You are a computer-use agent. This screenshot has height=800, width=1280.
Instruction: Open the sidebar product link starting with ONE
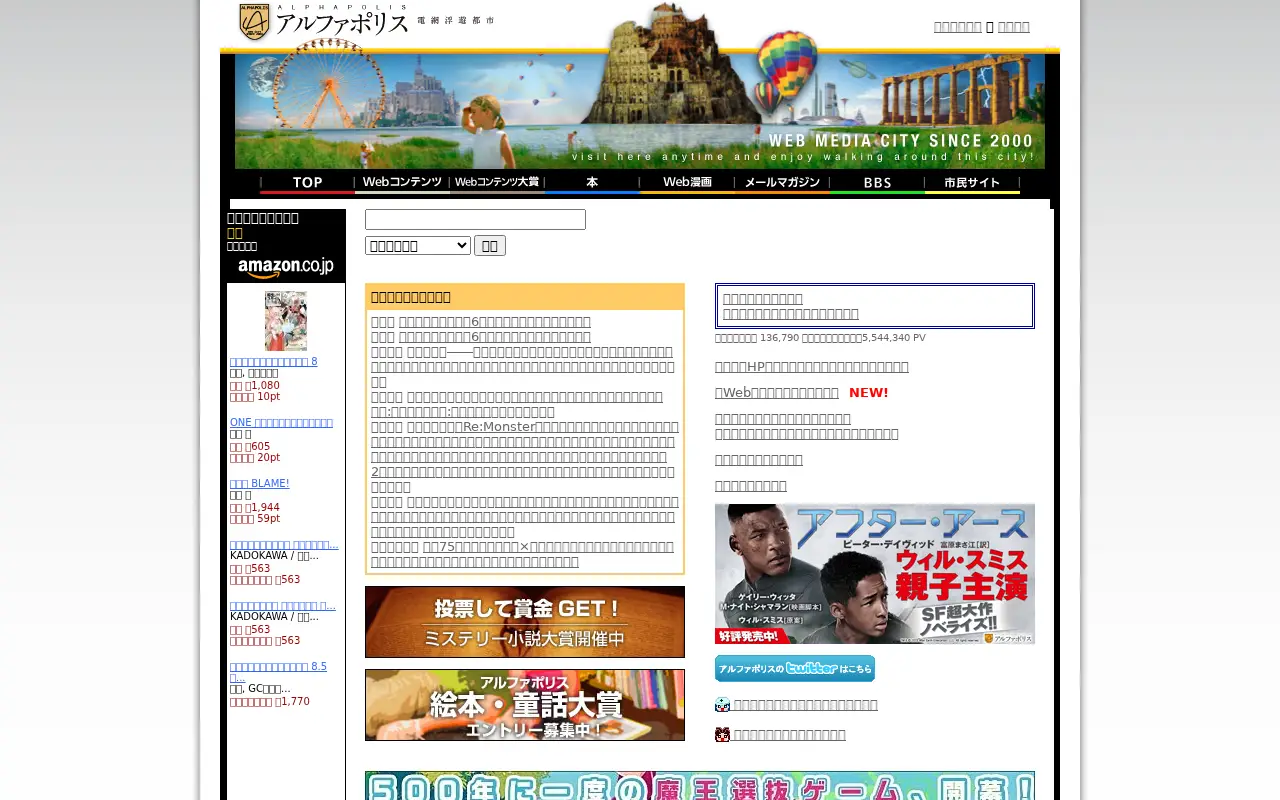point(281,423)
